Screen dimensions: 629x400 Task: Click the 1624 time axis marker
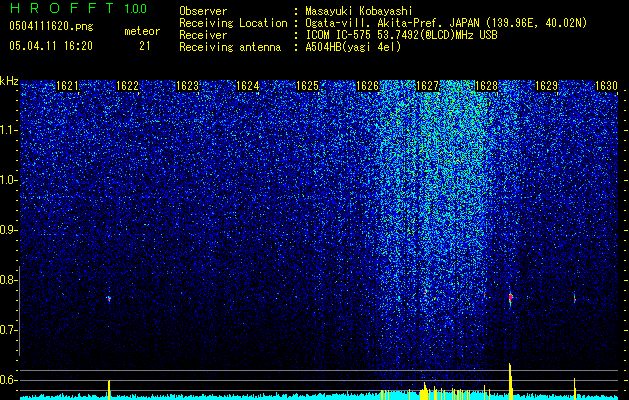coord(247,86)
